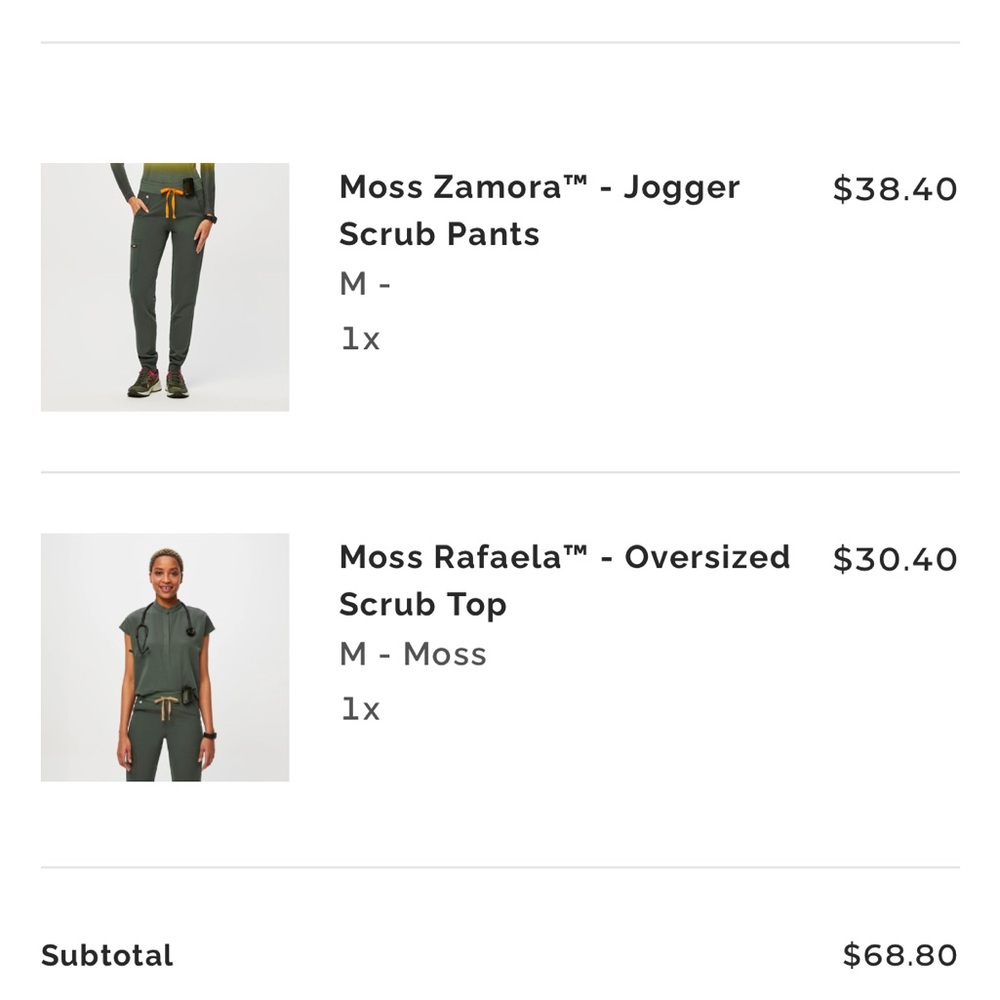The height and width of the screenshot is (1000, 1000).
Task: Click the 1x quantity for the scrub top
Action: [360, 709]
